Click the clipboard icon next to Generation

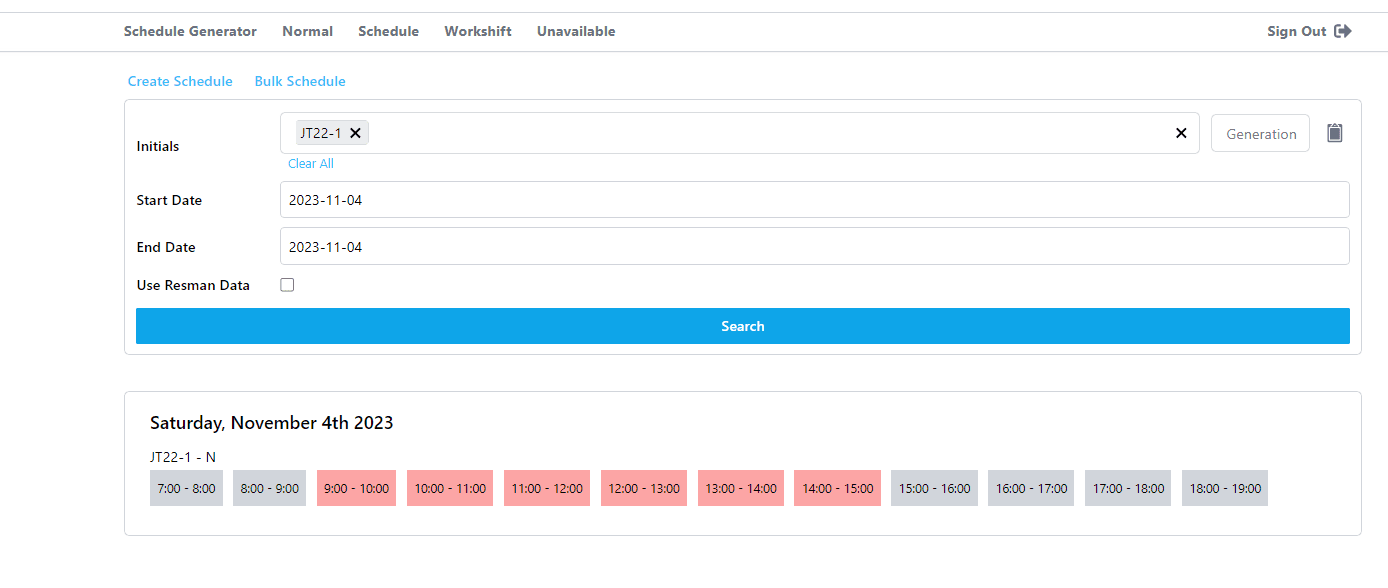[x=1335, y=133]
